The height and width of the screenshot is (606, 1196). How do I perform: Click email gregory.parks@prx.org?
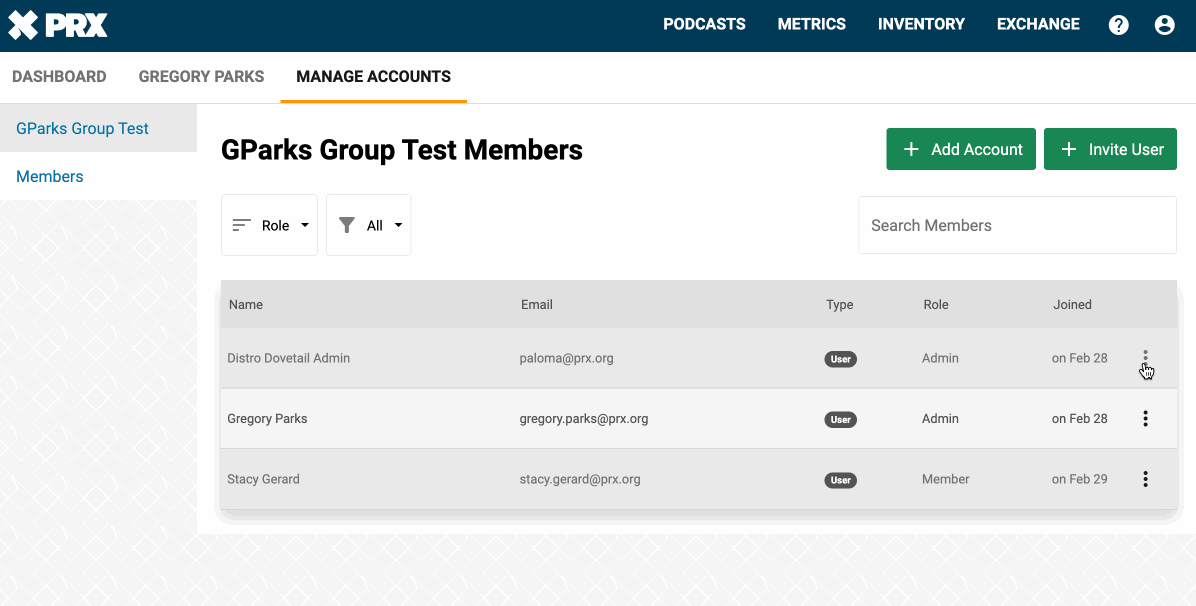pos(584,418)
